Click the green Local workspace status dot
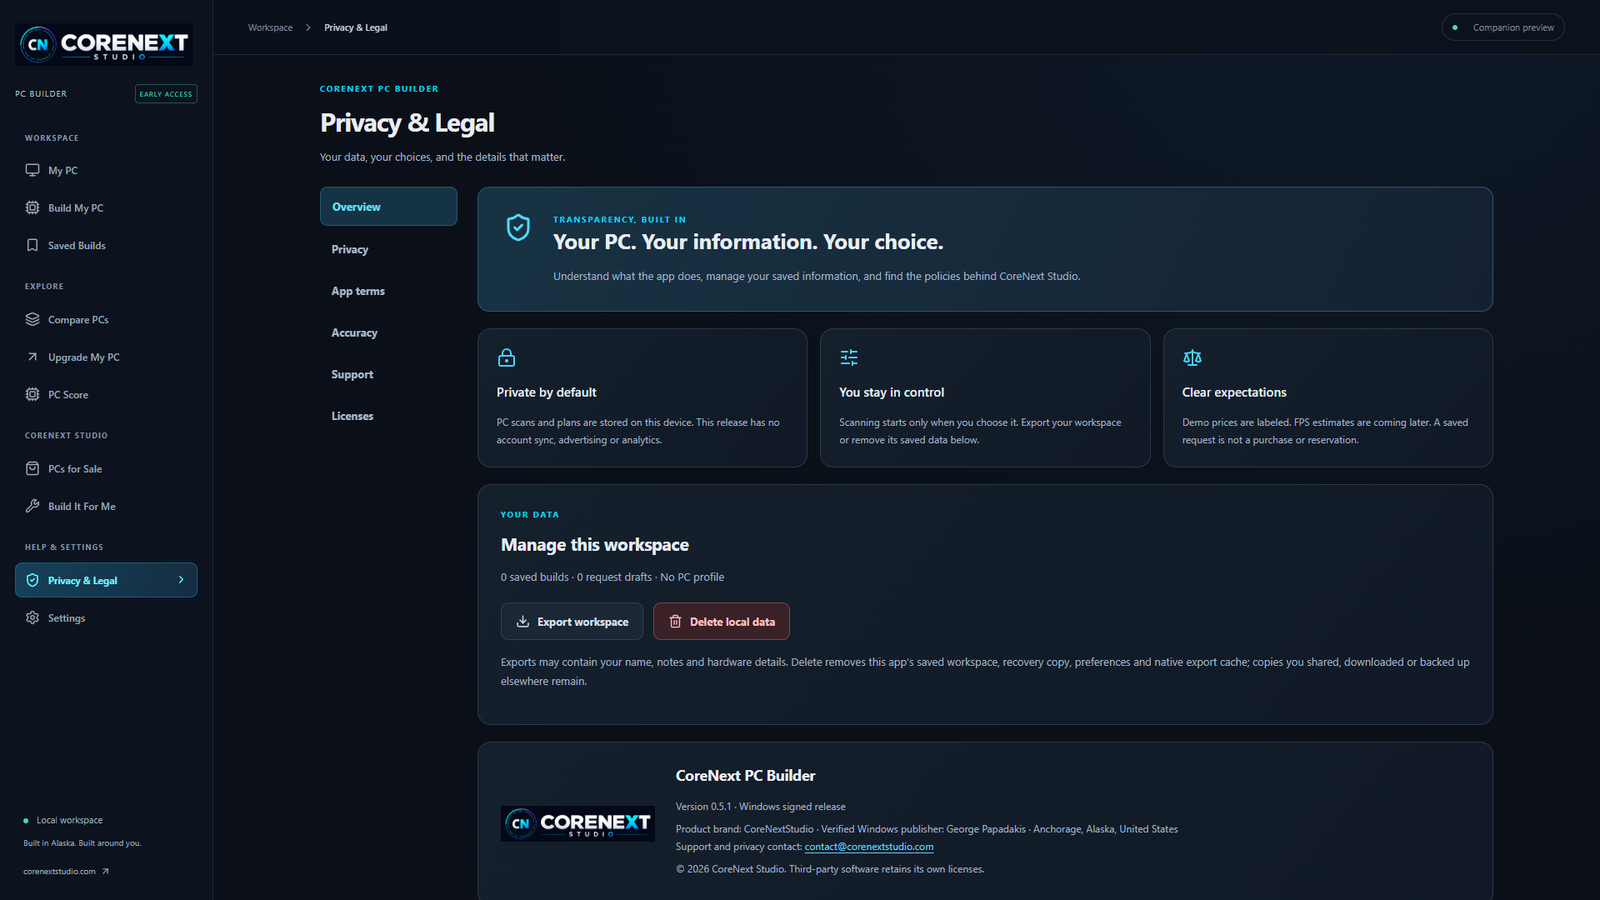1600x900 pixels. (26, 821)
